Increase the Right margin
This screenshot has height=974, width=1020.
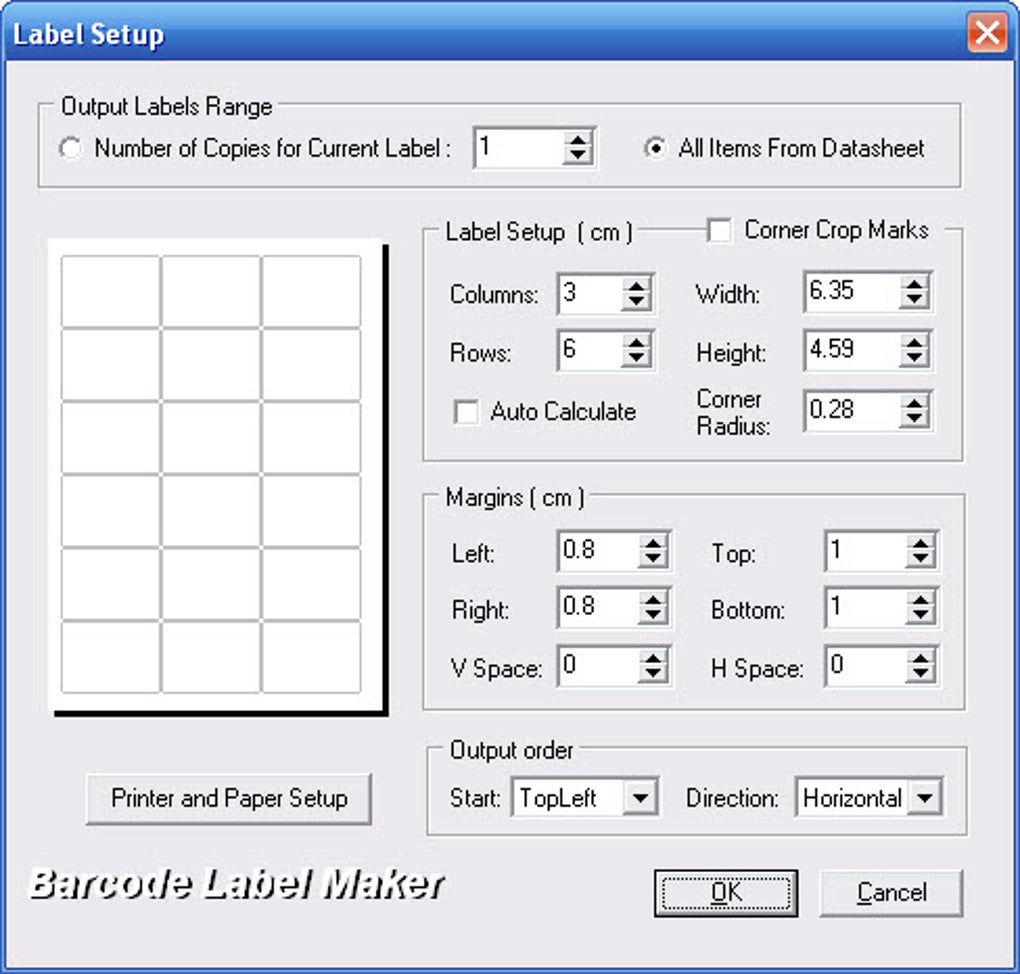pyautogui.click(x=652, y=600)
